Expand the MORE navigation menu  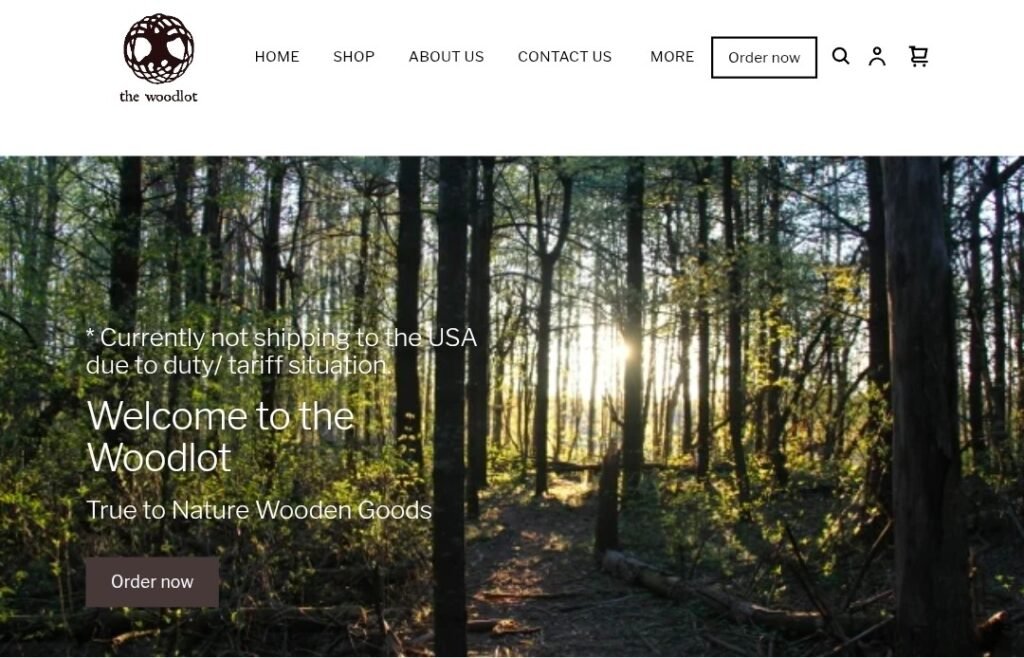pos(672,57)
